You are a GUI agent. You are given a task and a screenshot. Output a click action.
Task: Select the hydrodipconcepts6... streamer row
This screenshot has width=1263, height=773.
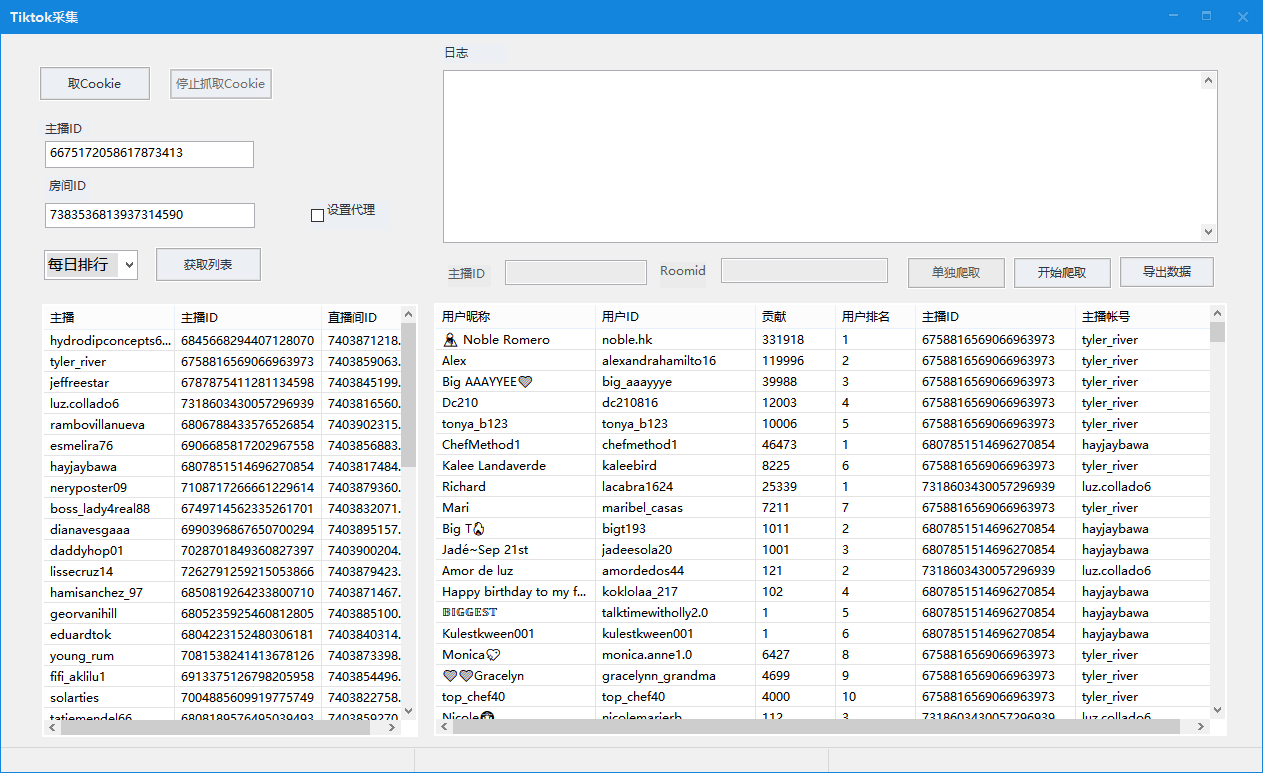tap(222, 340)
